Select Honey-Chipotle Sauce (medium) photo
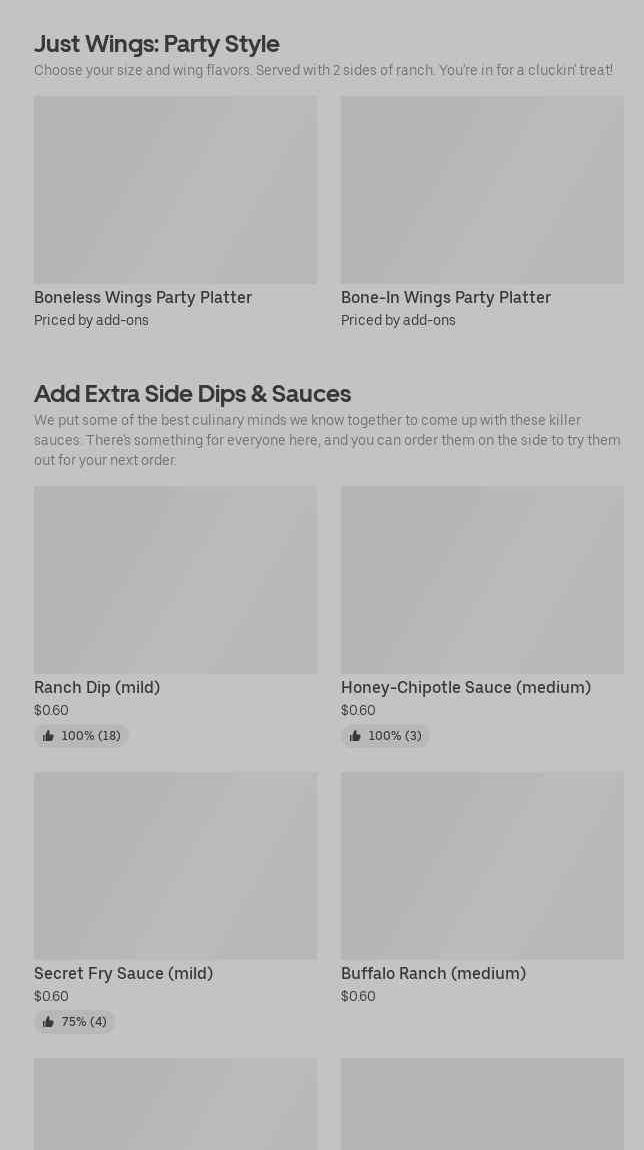644x1150 pixels. (x=482, y=580)
